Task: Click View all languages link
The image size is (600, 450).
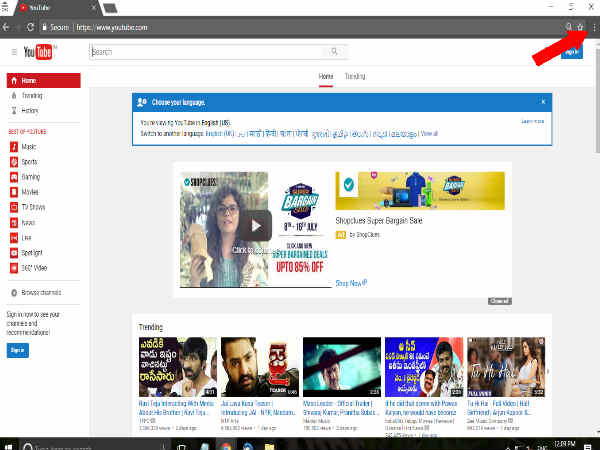Action: point(429,134)
